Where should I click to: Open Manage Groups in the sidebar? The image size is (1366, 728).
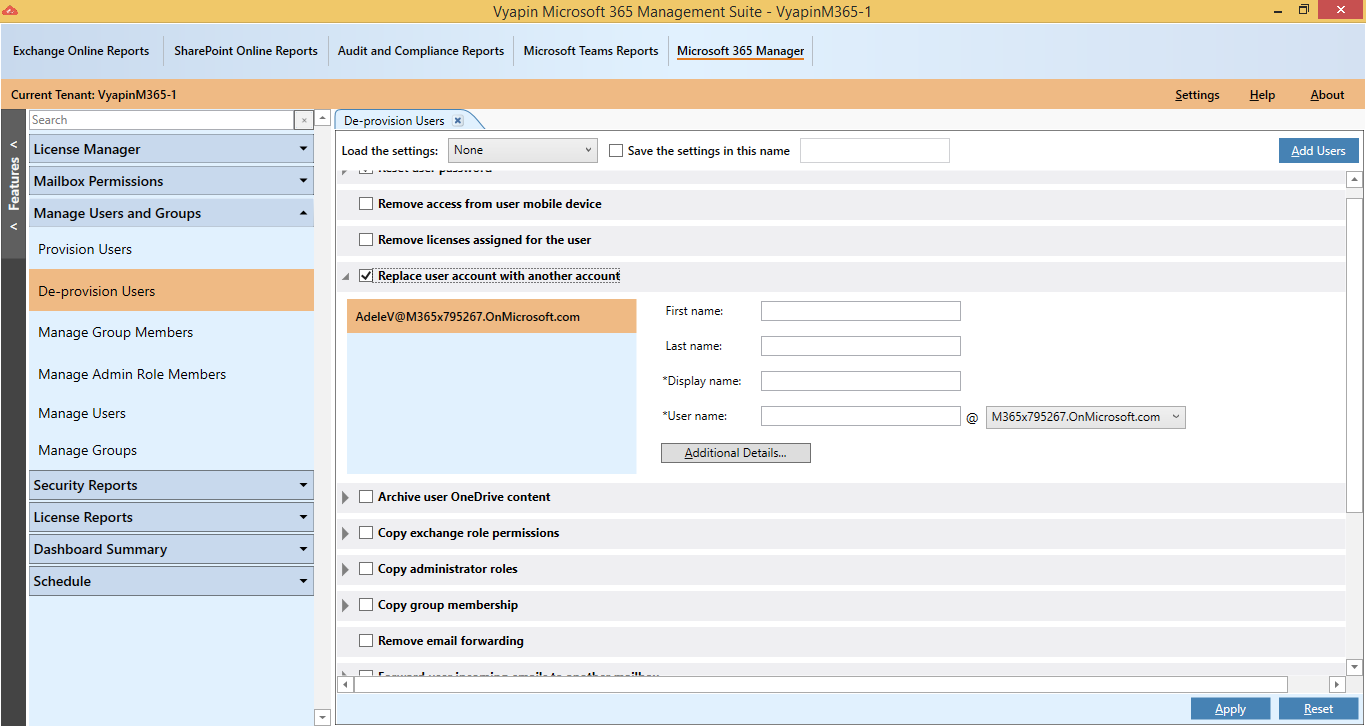pyautogui.click(x=88, y=450)
